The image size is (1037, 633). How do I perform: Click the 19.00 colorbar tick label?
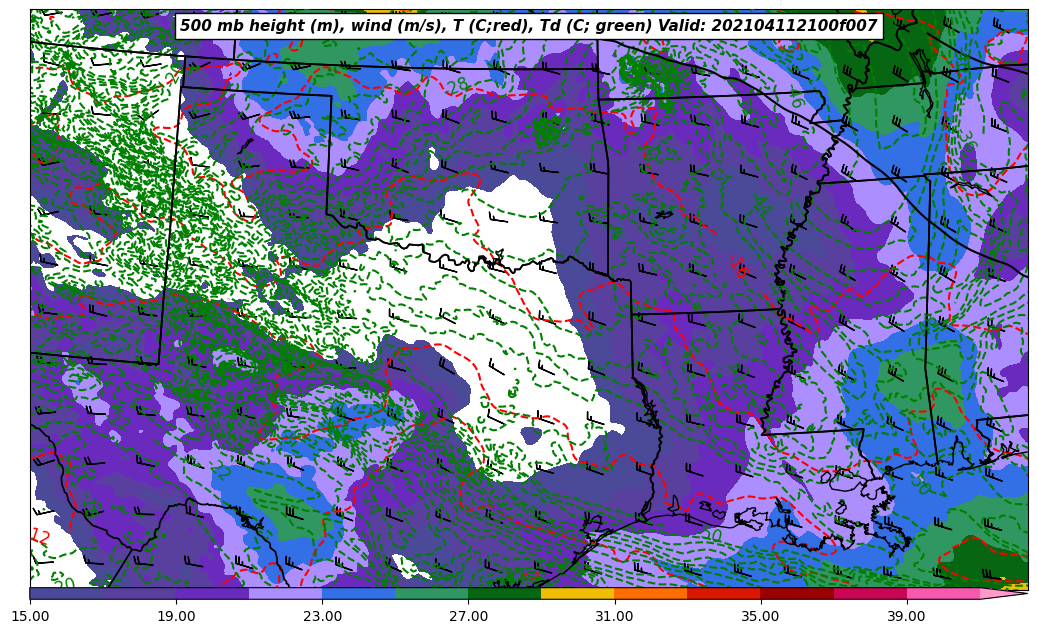(x=176, y=616)
